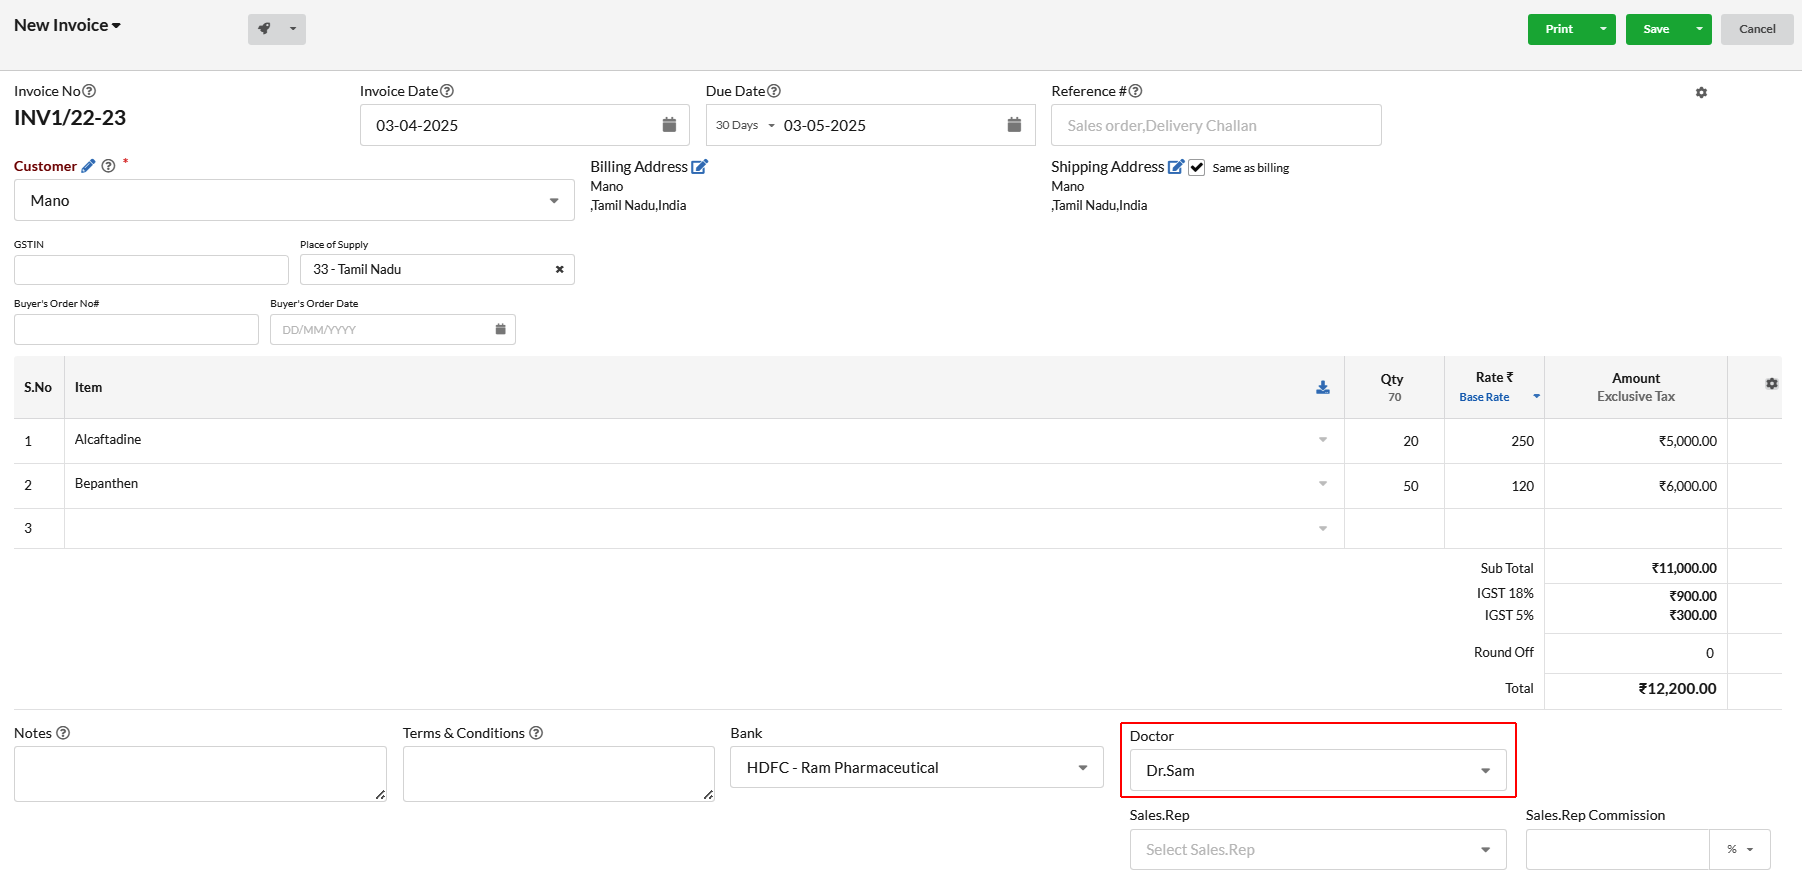This screenshot has height=889, width=1802.
Task: Click the Buyer's Order No# field
Action: point(136,329)
